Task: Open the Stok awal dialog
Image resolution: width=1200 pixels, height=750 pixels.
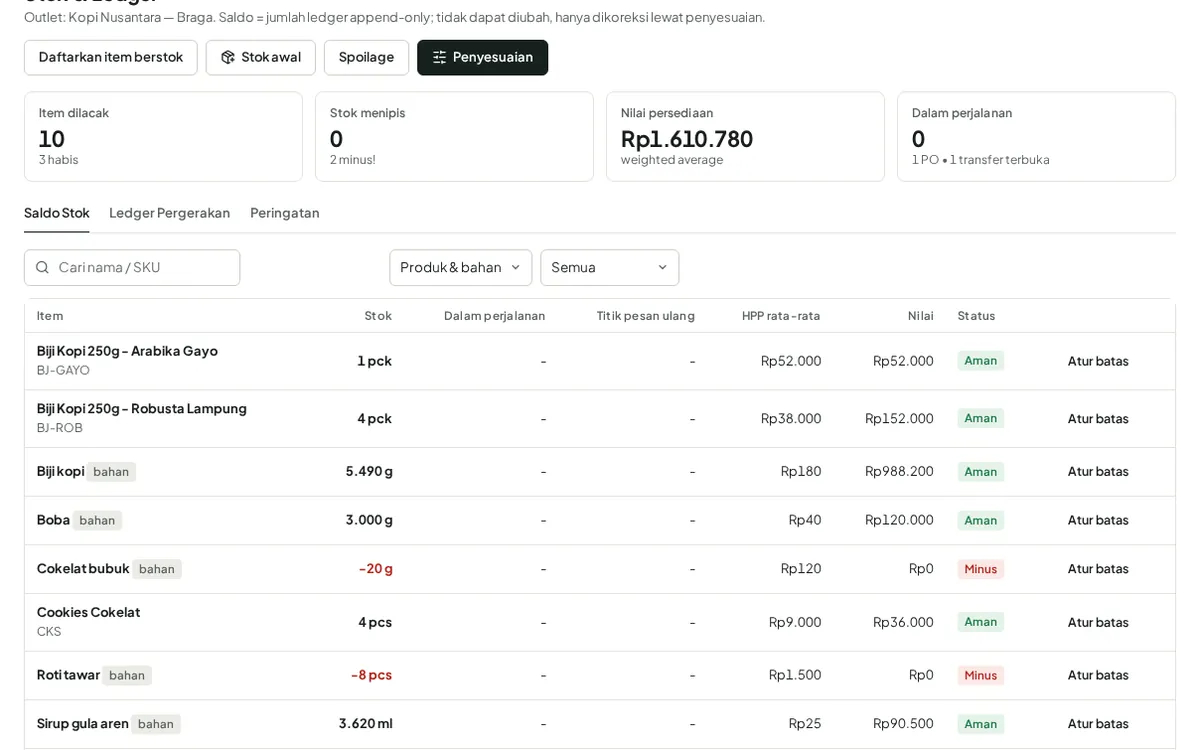Action: click(261, 58)
